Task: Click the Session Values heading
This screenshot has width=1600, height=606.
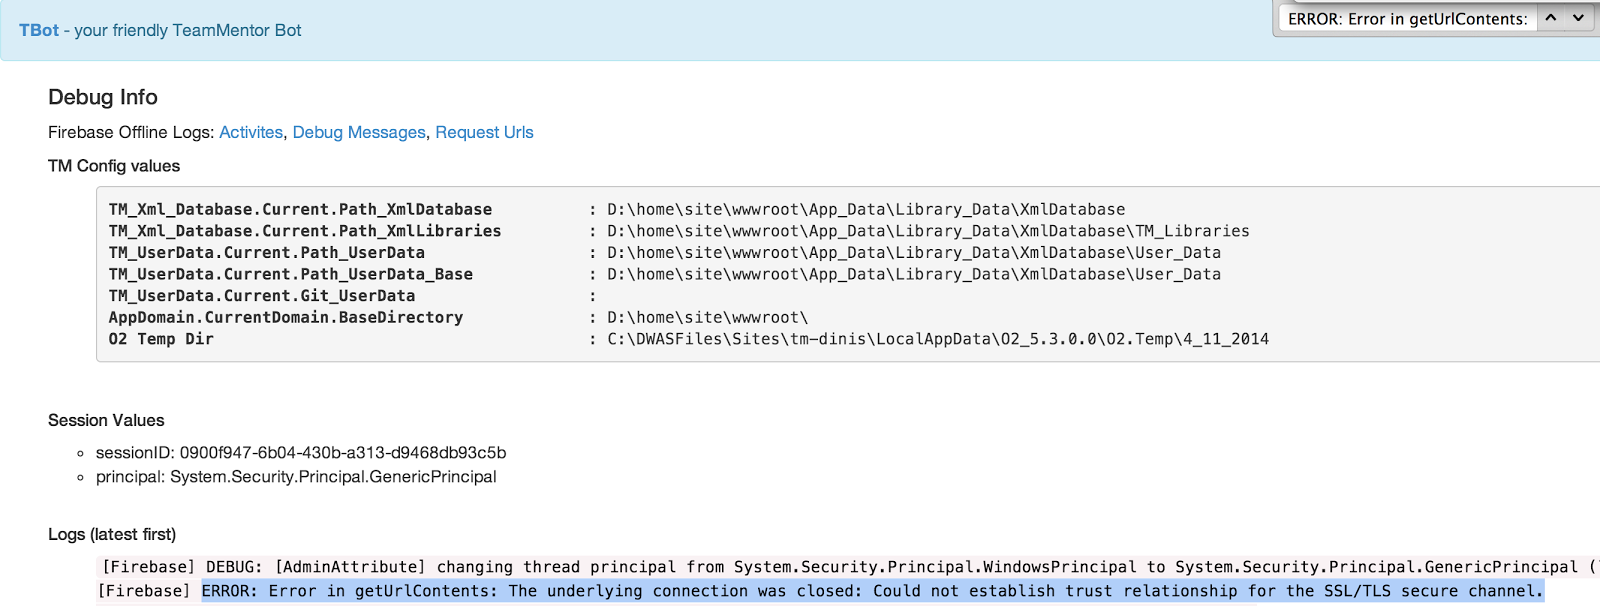Action: click(x=106, y=420)
